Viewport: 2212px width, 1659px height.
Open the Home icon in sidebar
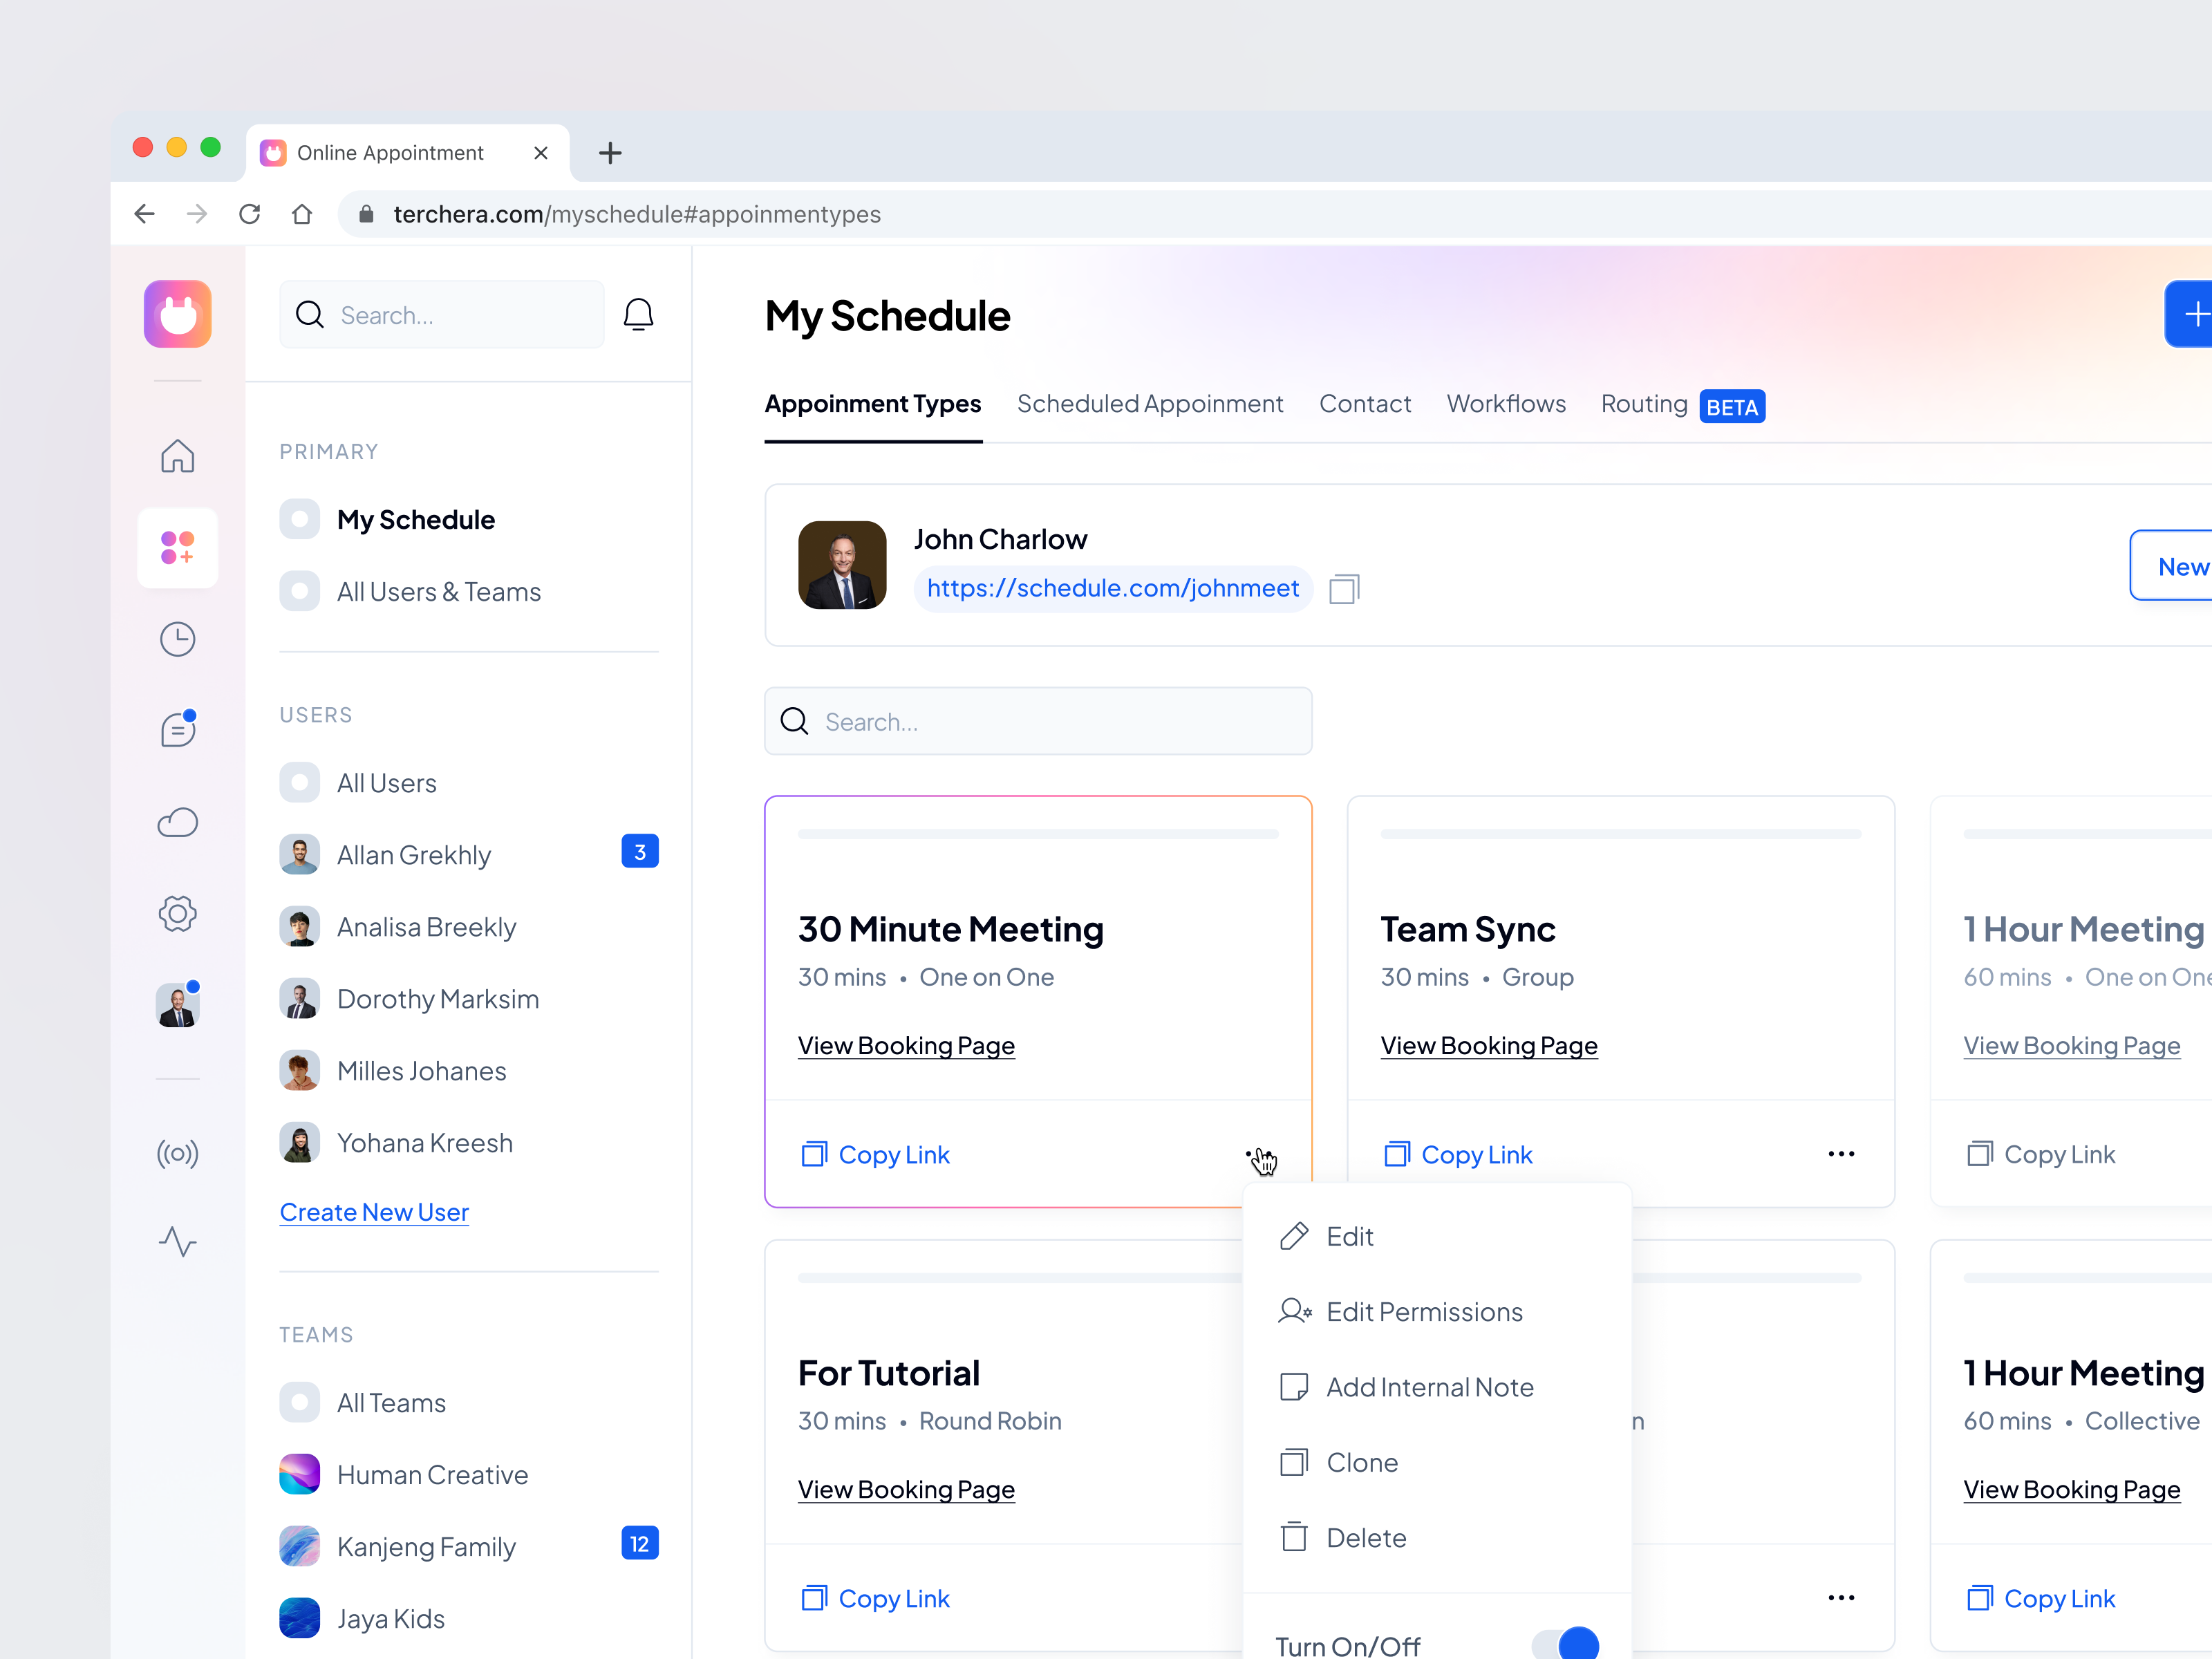pos(177,456)
